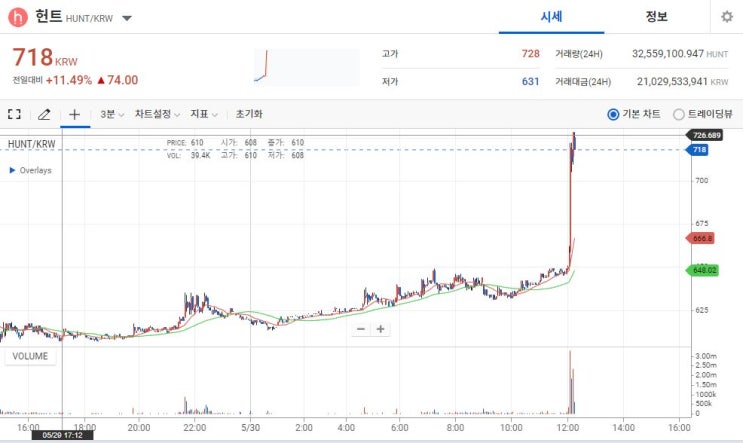
Task: Click the 5/30 date axis label
Action: point(251,428)
